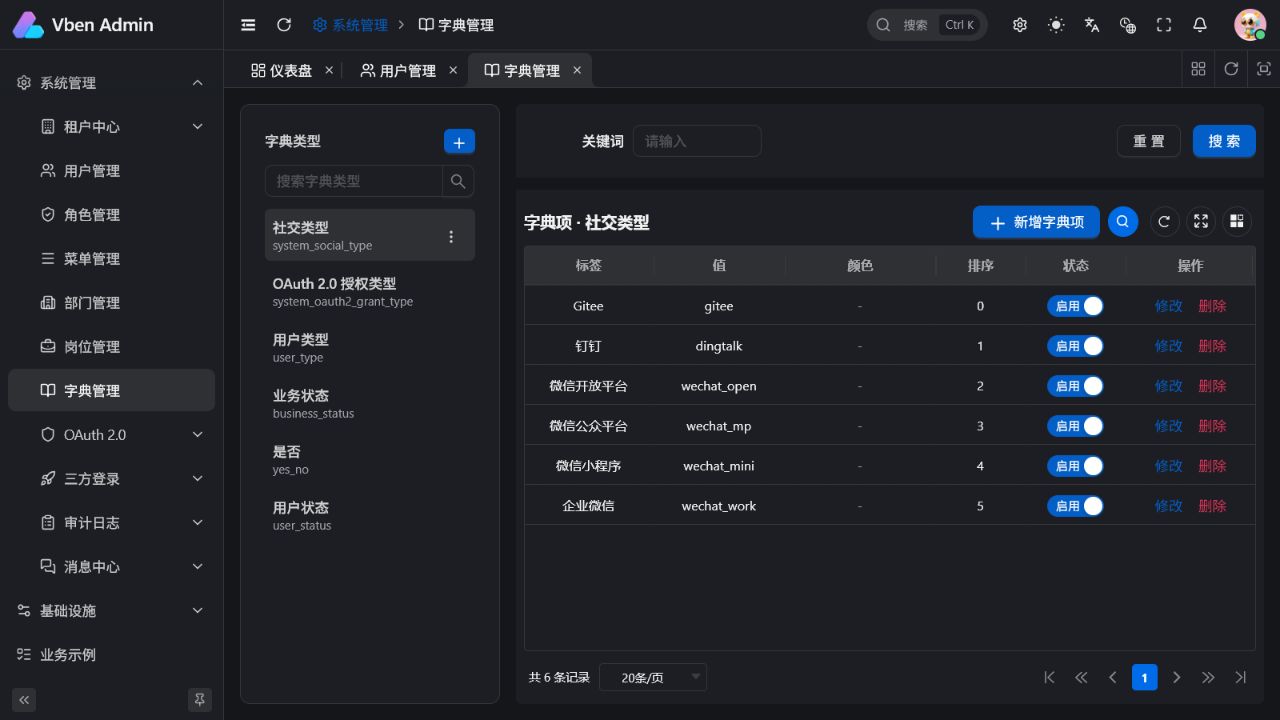Screen dimensions: 1280x720
Task: Focus the 搜索字典类型 input
Action: tap(354, 181)
